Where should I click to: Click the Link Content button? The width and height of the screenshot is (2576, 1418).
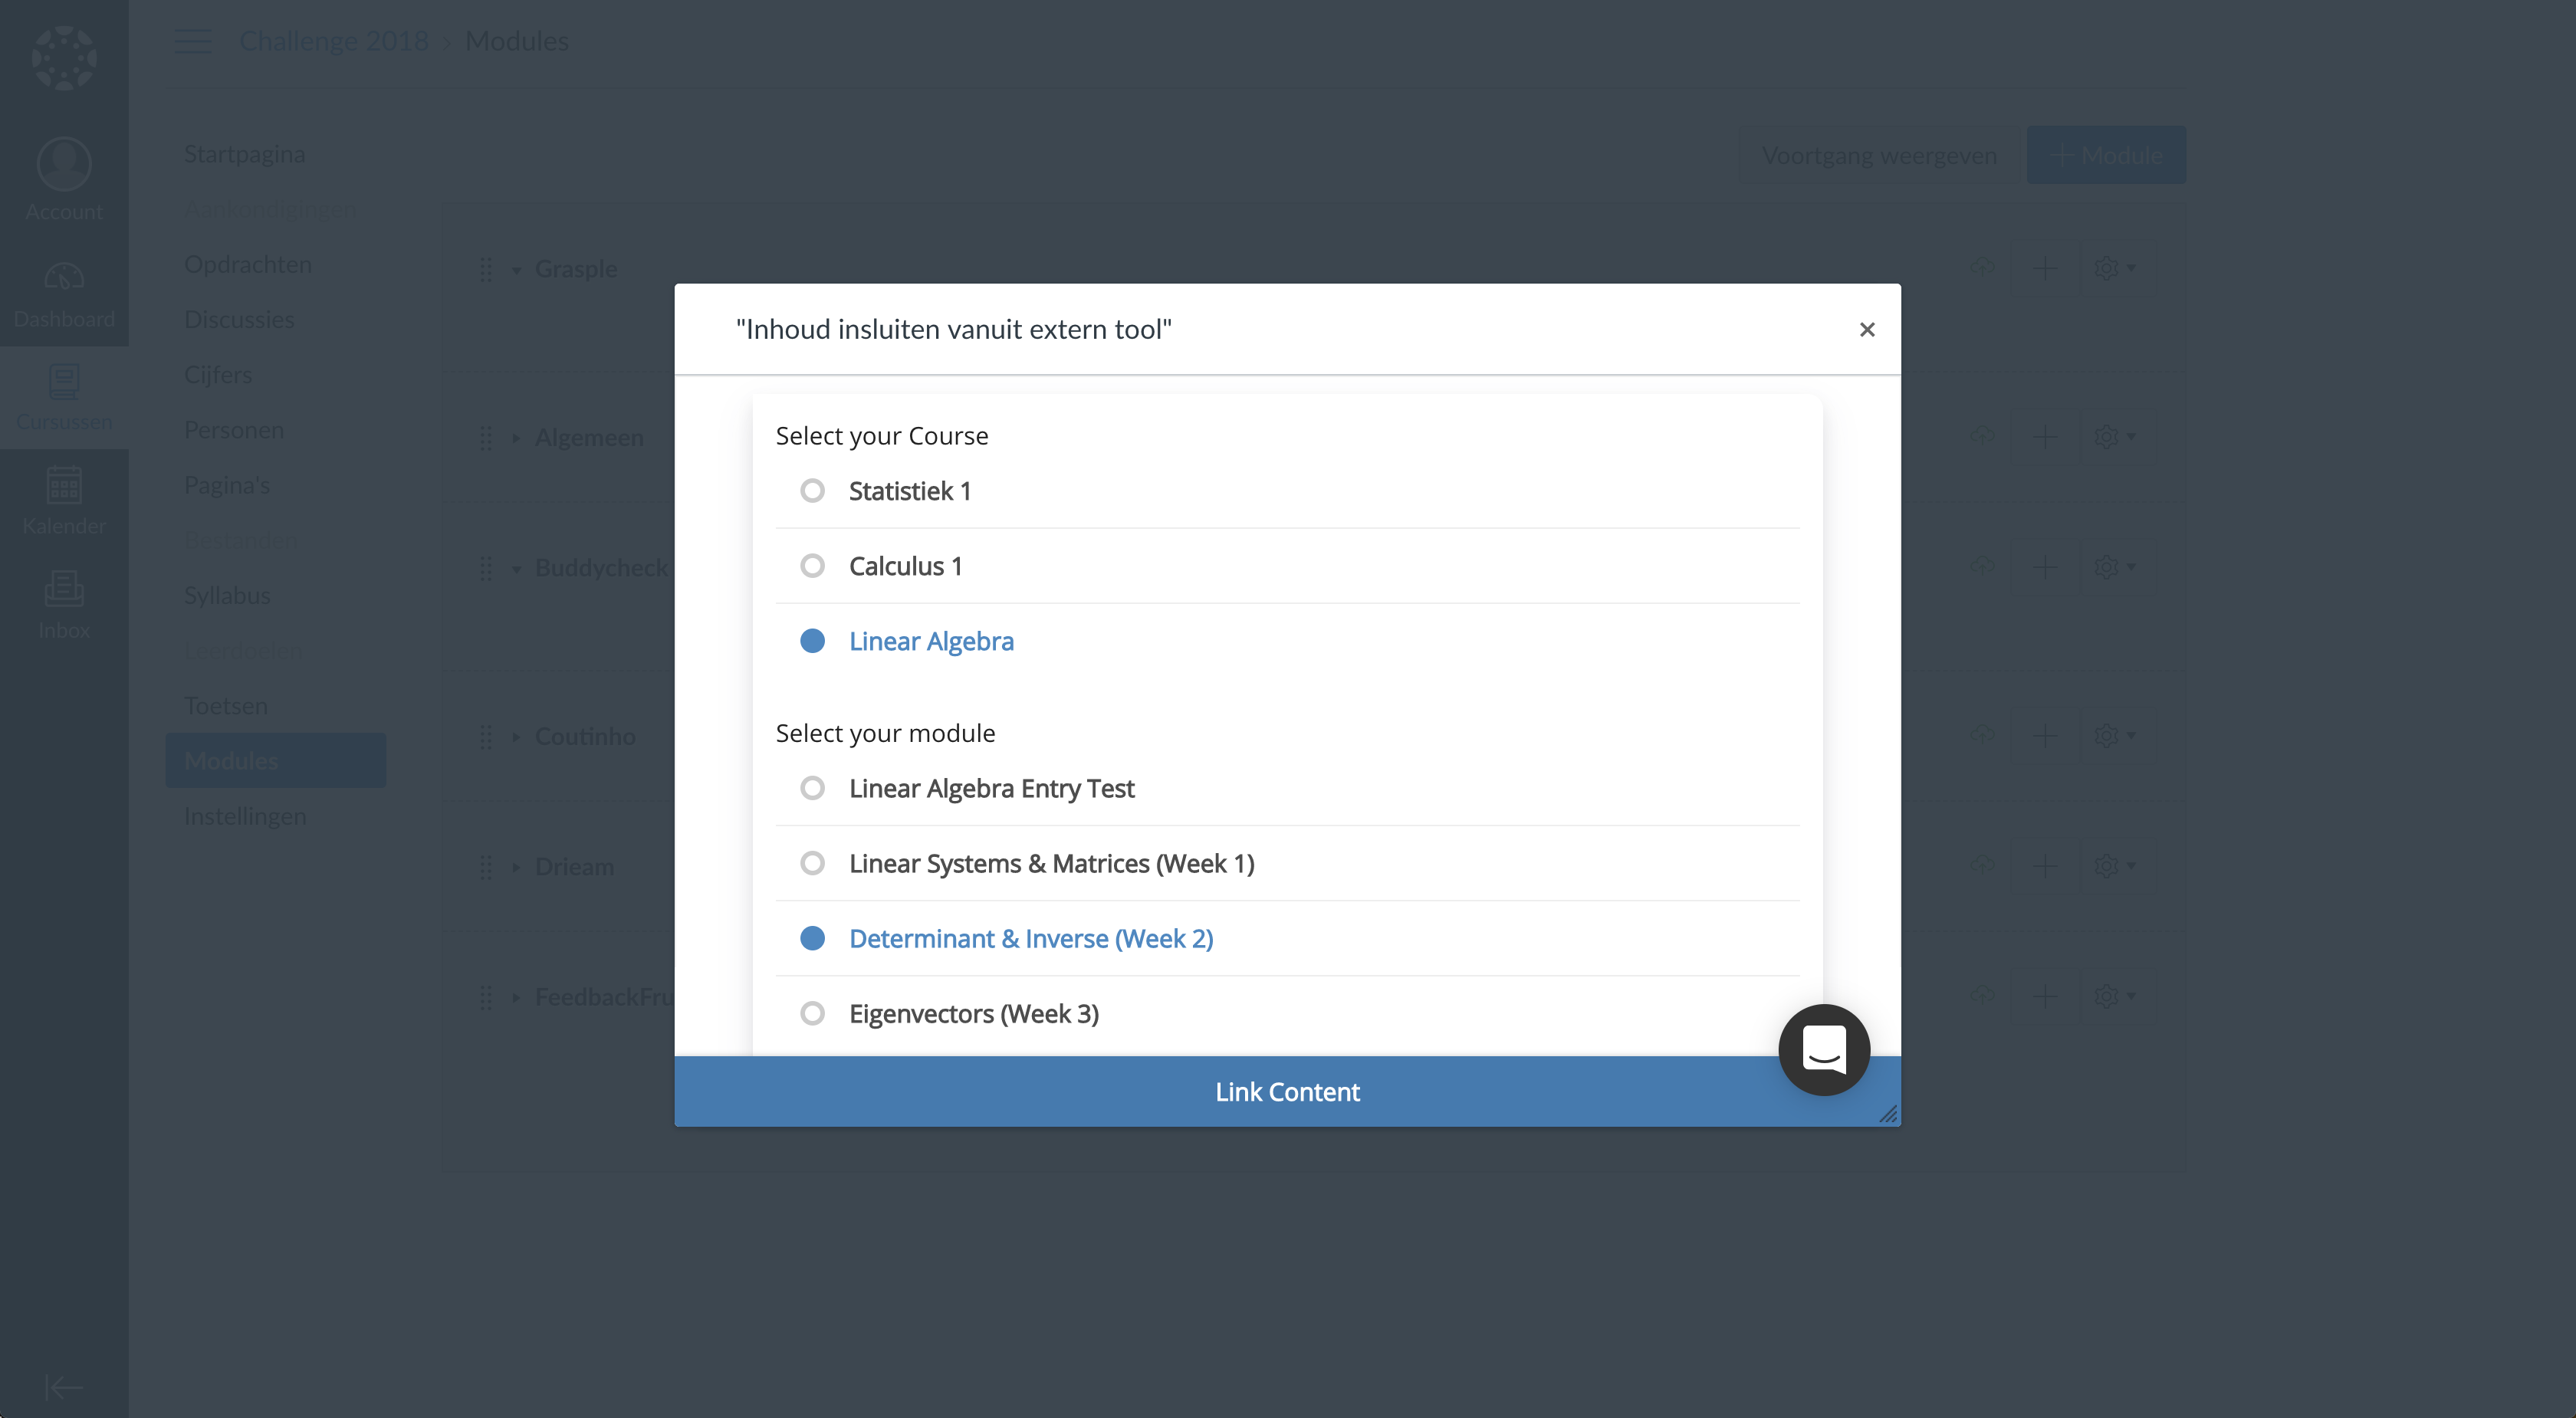[x=1287, y=1092]
